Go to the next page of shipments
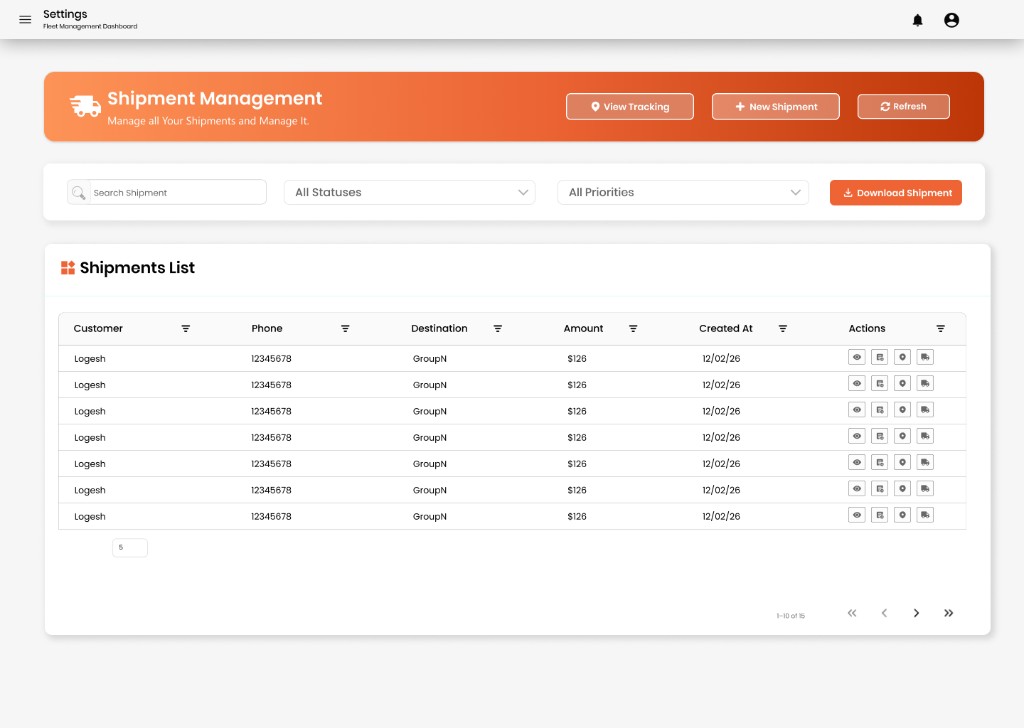This screenshot has height=728, width=1024. 916,612
